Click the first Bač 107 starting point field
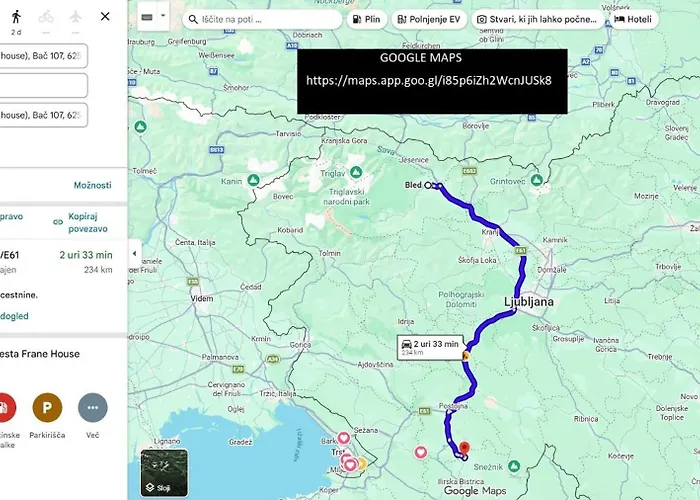Image resolution: width=700 pixels, height=500 pixels. (42, 54)
